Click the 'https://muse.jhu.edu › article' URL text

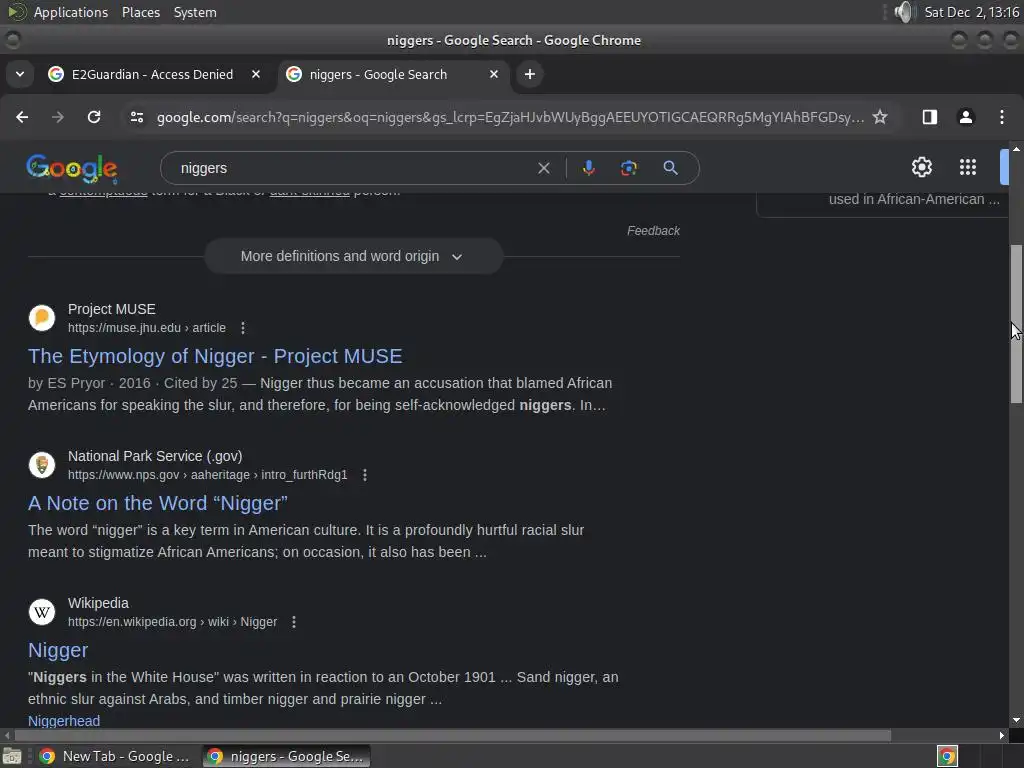click(x=147, y=328)
